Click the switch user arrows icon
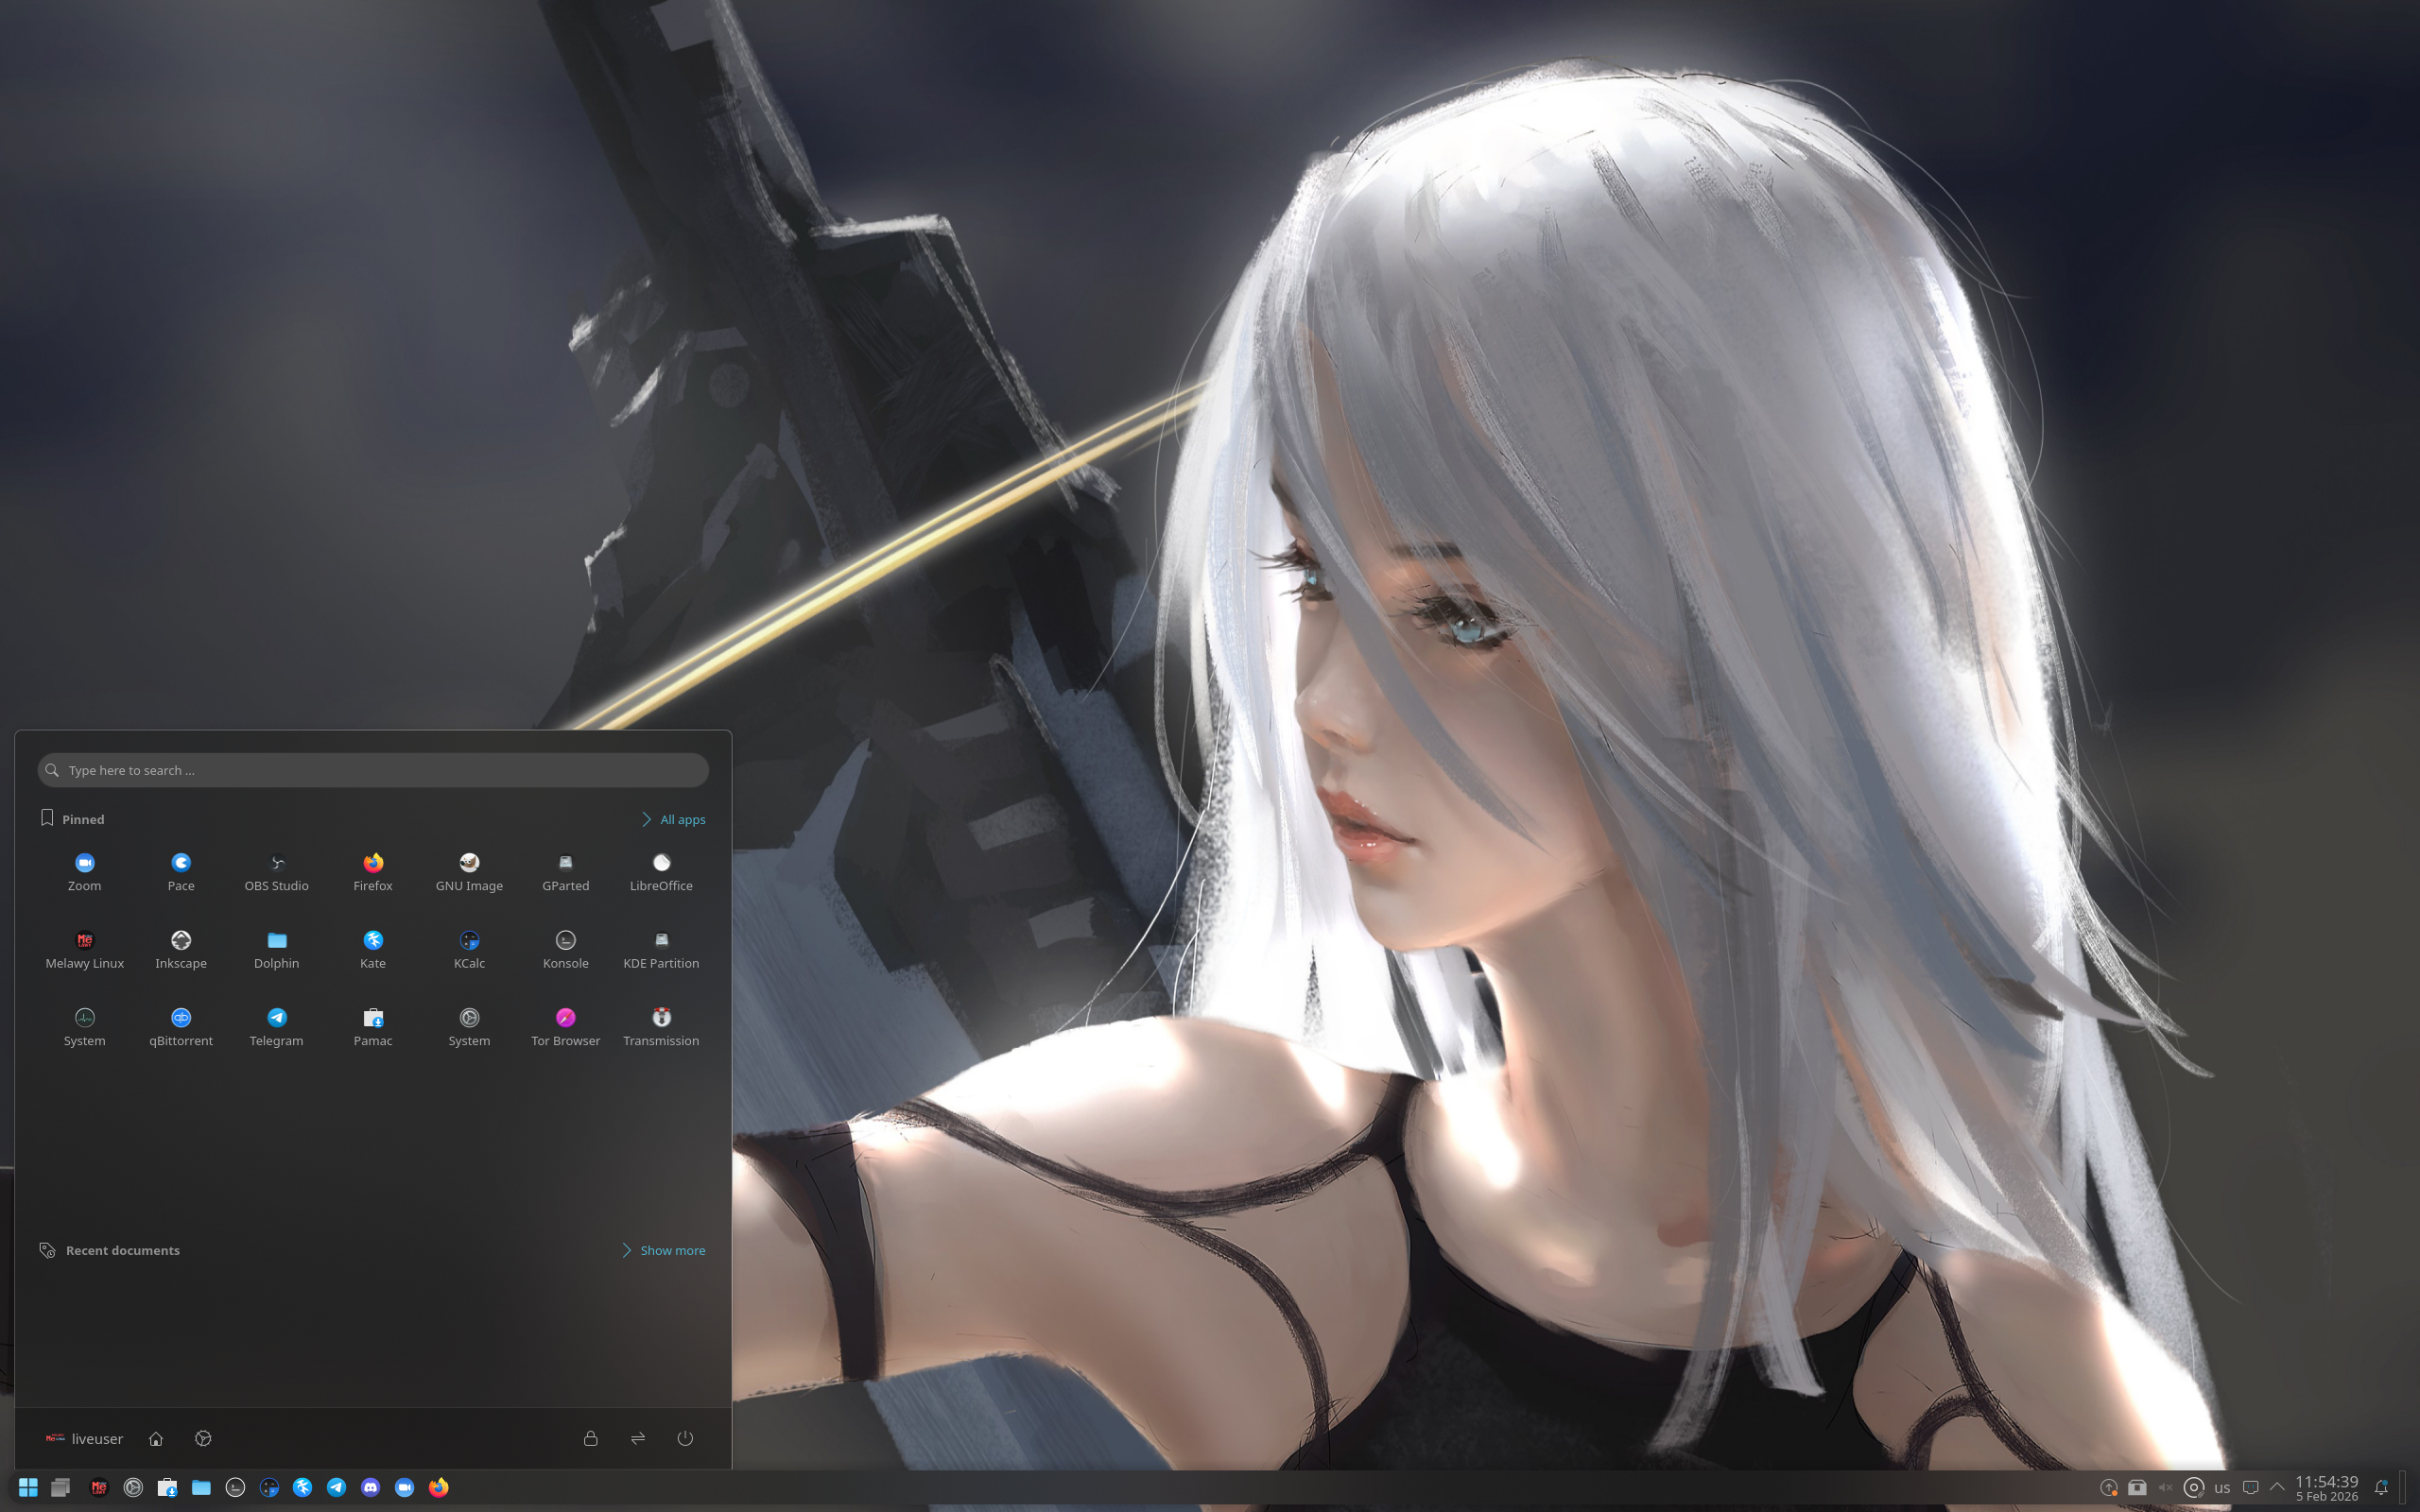 pos(638,1438)
